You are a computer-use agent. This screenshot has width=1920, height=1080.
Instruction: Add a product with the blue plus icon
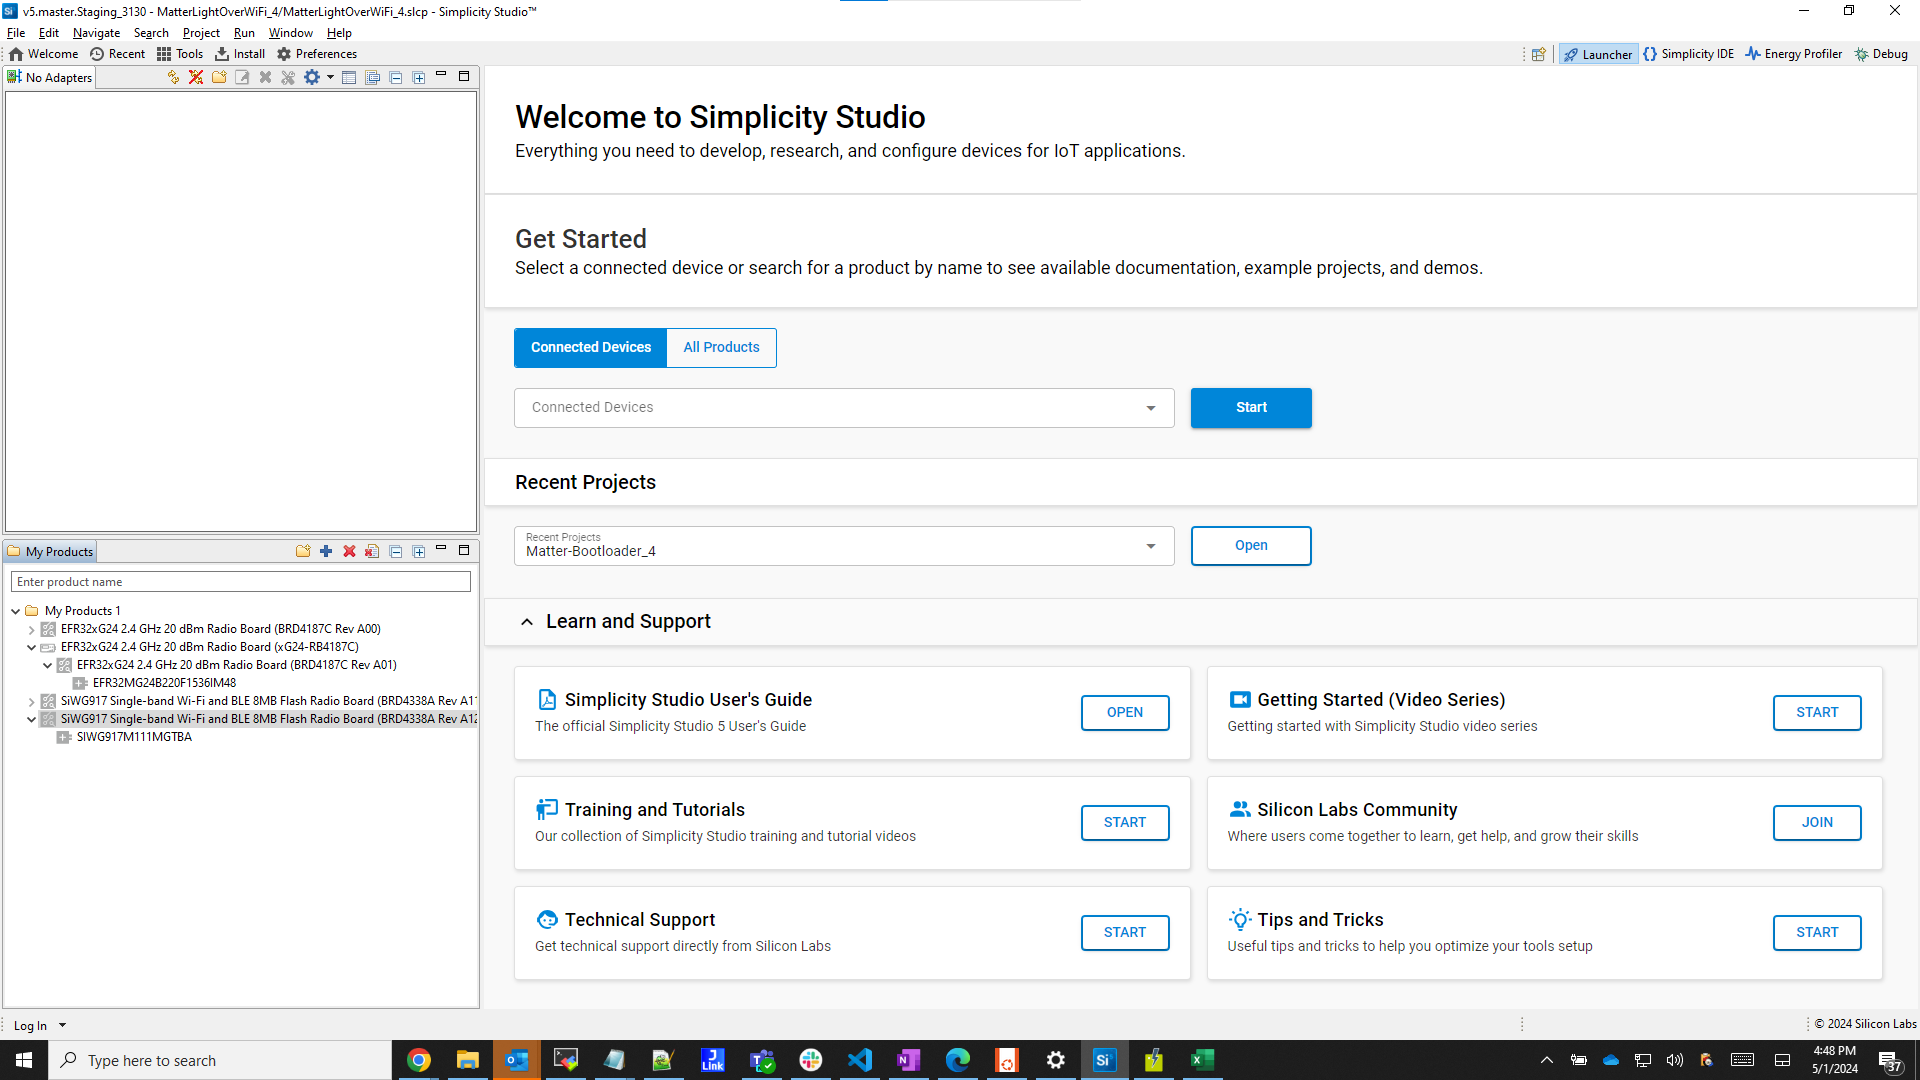coord(326,551)
